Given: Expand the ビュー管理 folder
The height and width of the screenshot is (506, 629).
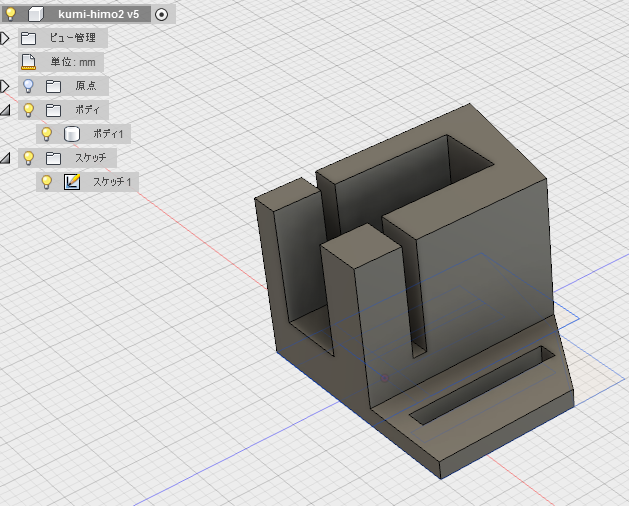Looking at the screenshot, I should coord(4,38).
